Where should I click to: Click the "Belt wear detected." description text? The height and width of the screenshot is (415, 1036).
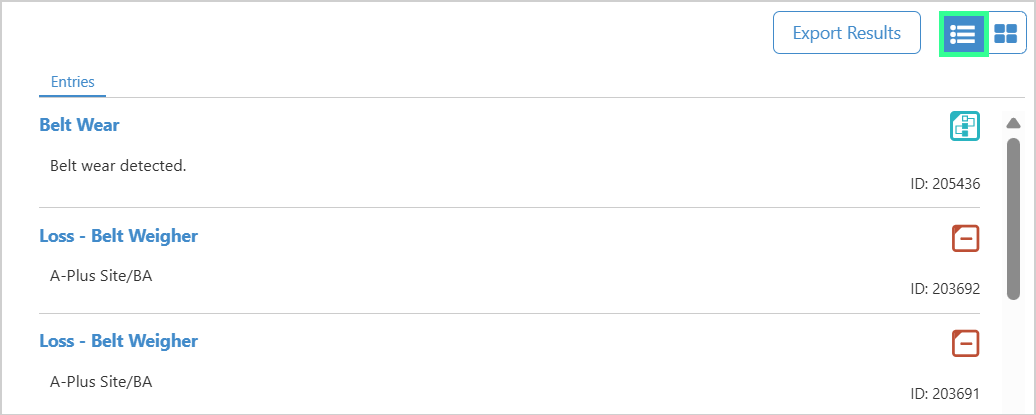tap(118, 165)
